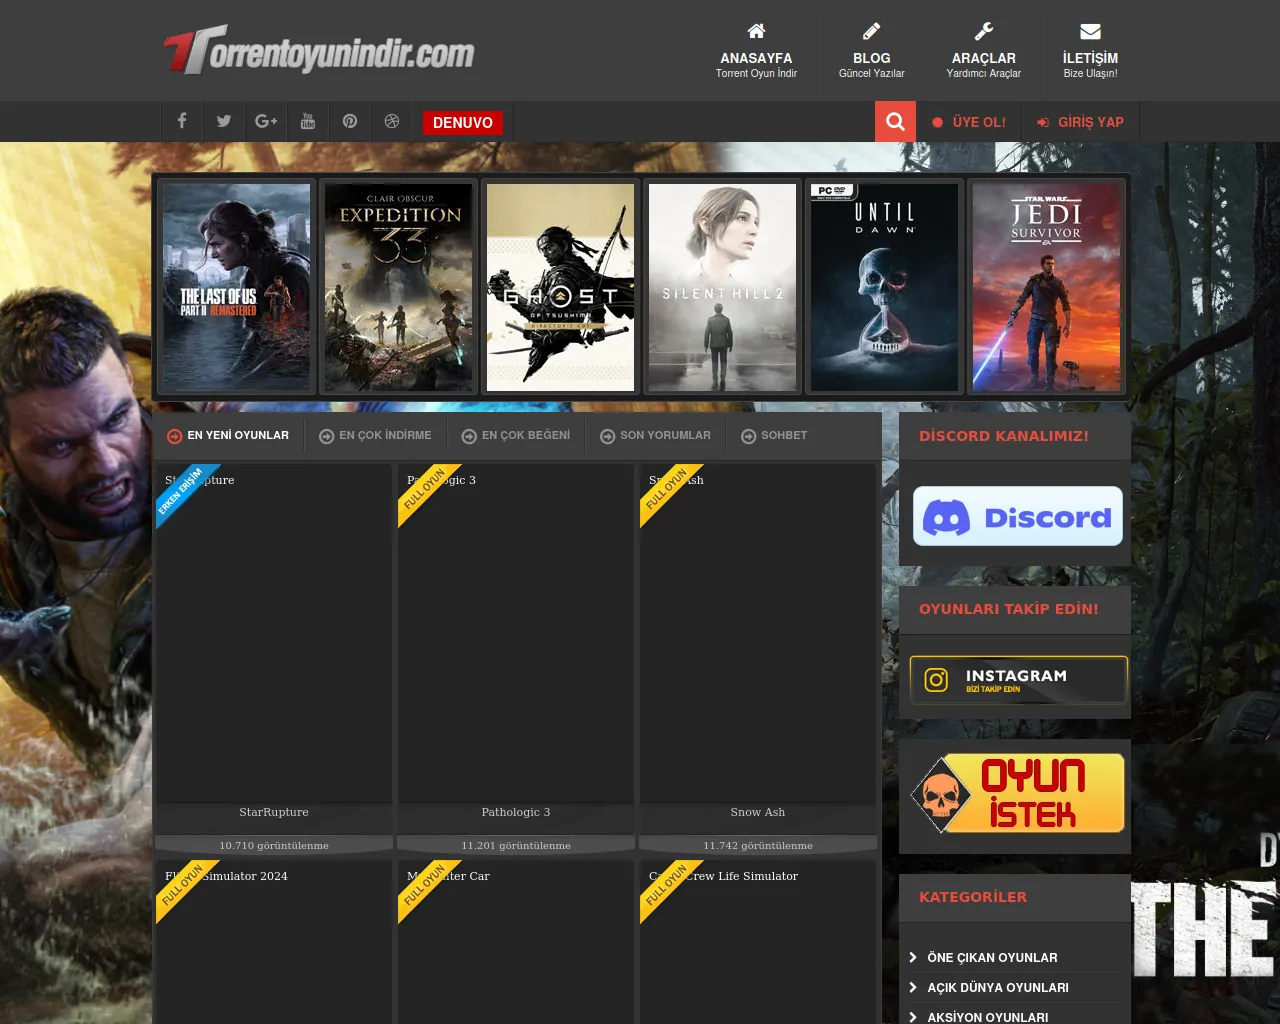
Task: Open the Twitter social link icon
Action: [223, 121]
